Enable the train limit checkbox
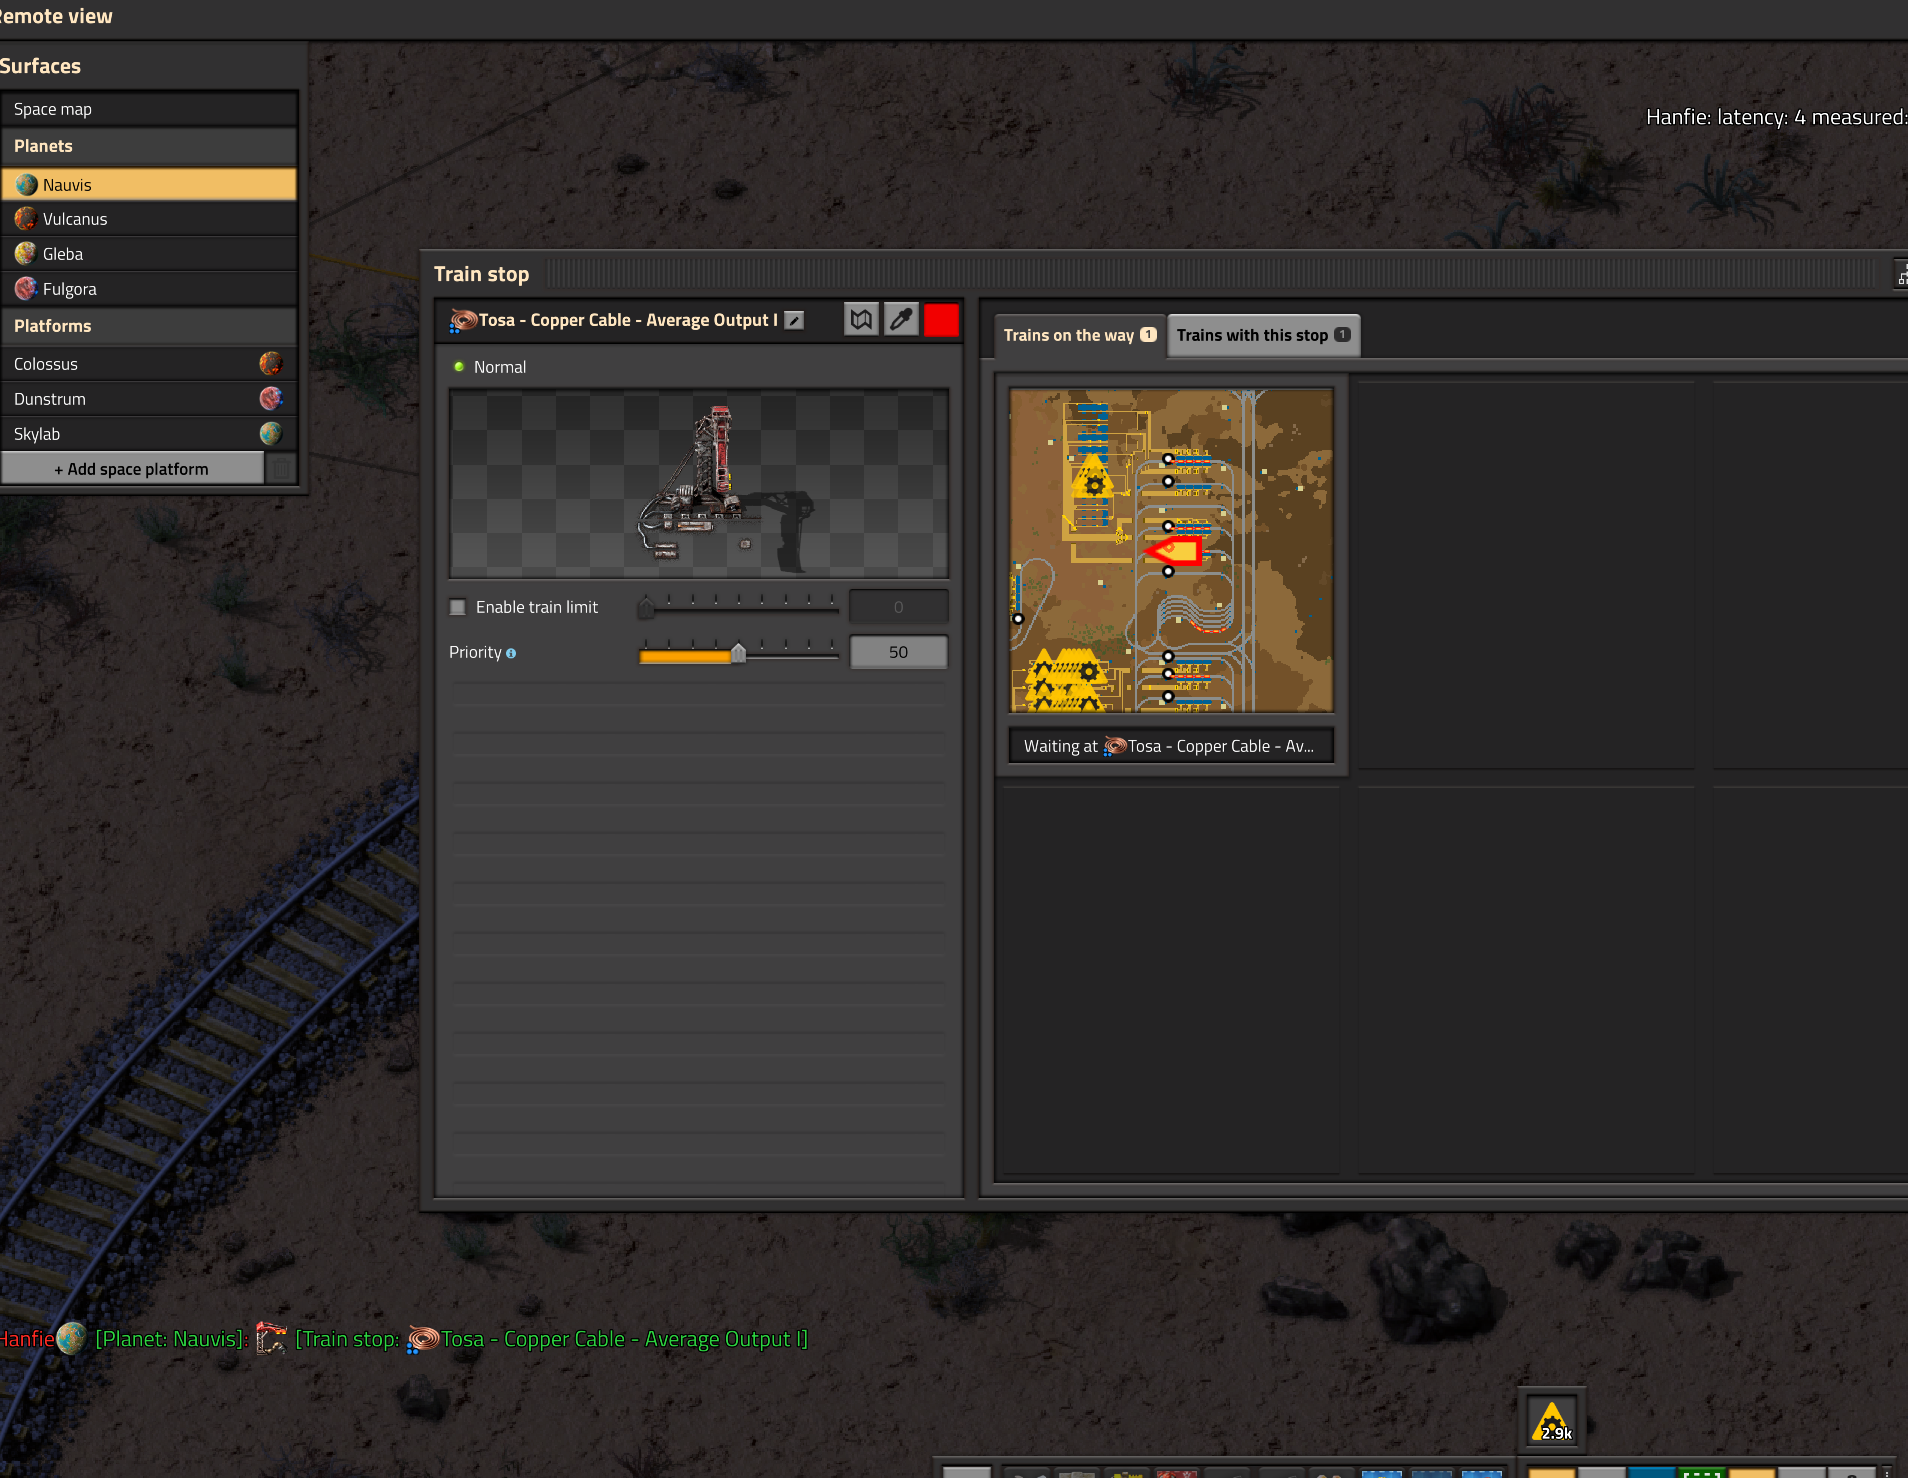Viewport: 1908px width, 1478px height. click(458, 607)
